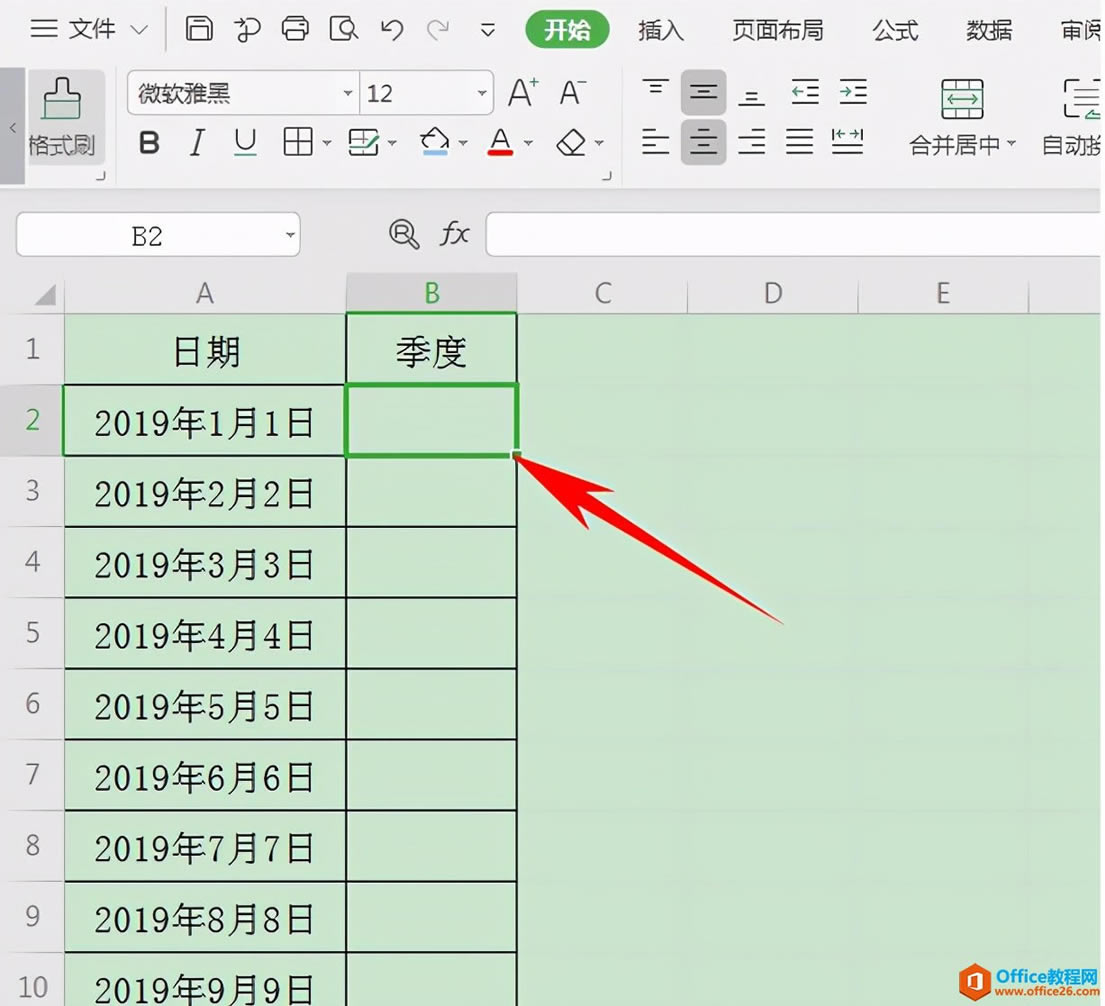This screenshot has width=1105, height=1006.
Task: Select column A header
Action: pos(204,293)
